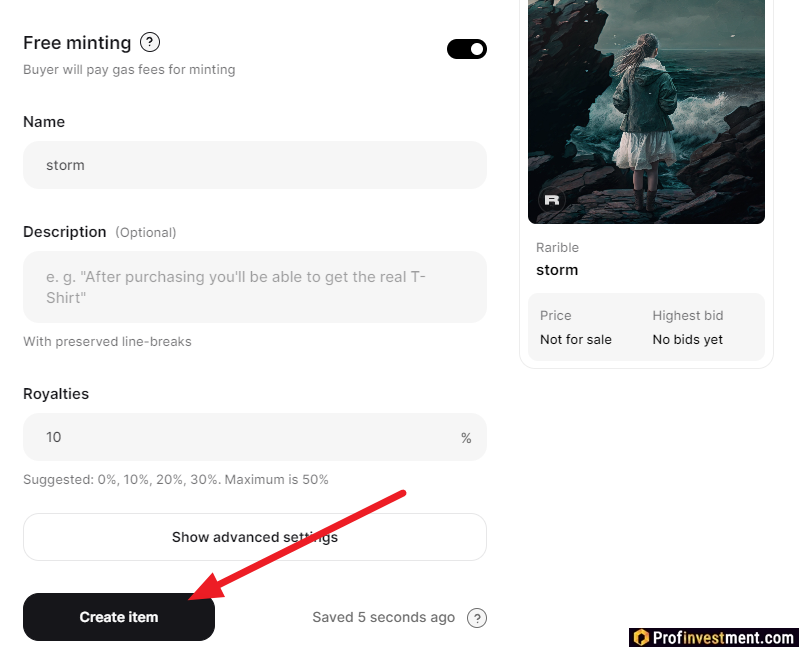Expand Show advanced settings

[x=254, y=537]
